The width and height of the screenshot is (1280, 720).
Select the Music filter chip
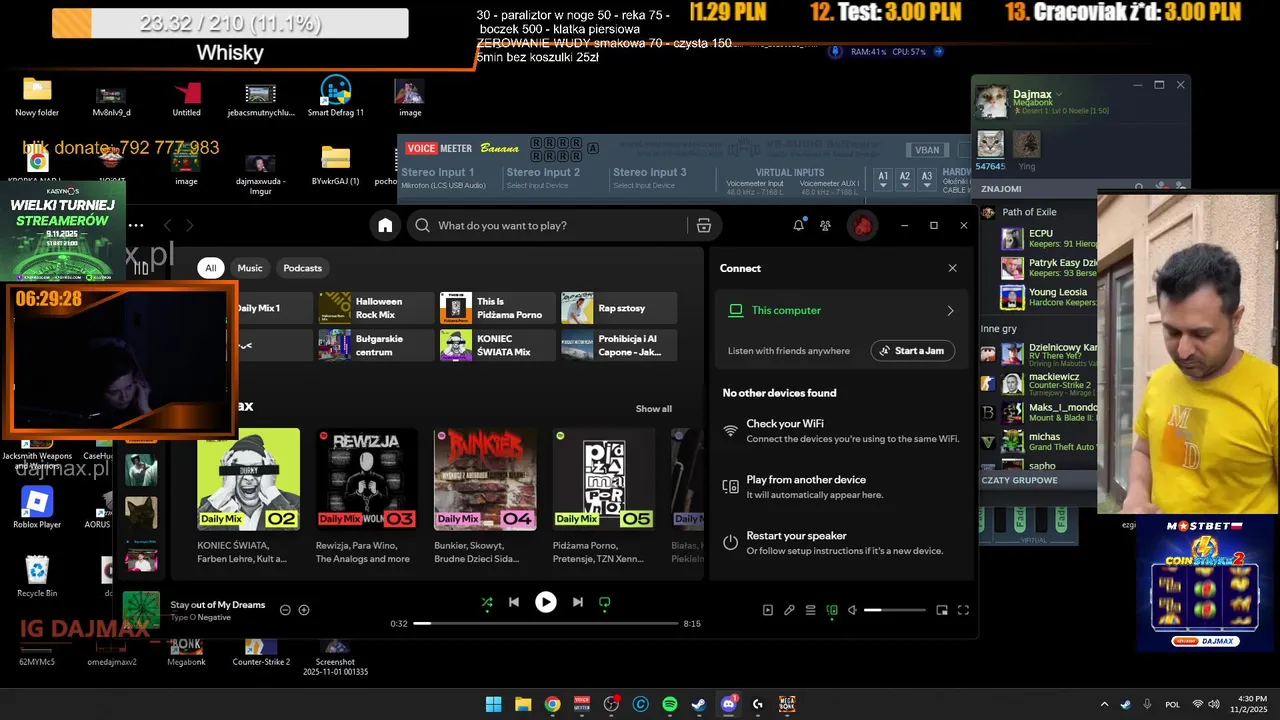click(x=250, y=268)
